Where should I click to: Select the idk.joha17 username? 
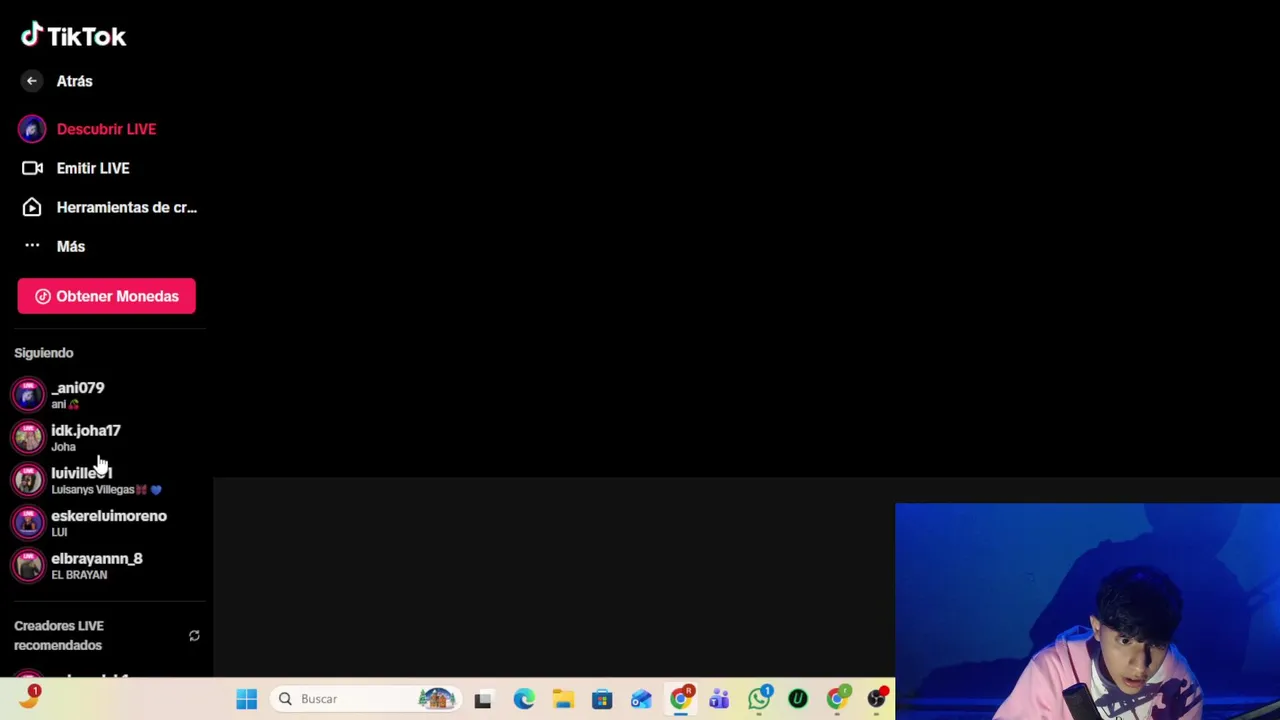(x=86, y=430)
